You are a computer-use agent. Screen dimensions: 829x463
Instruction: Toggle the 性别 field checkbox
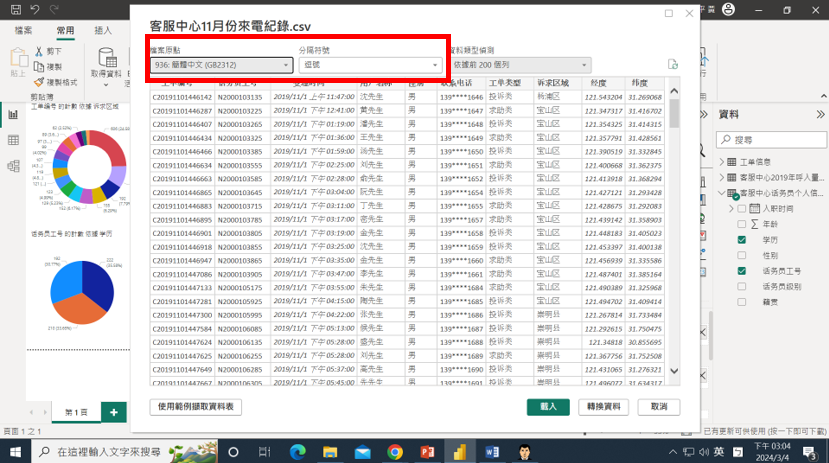pos(741,256)
